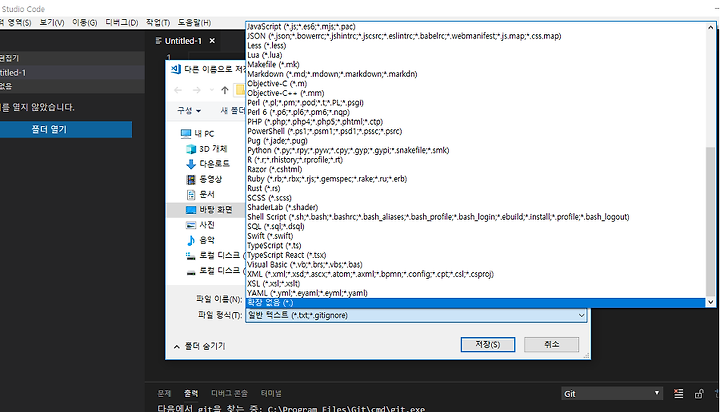Select Markdown file type
720x412 pixels.
coord(476,74)
